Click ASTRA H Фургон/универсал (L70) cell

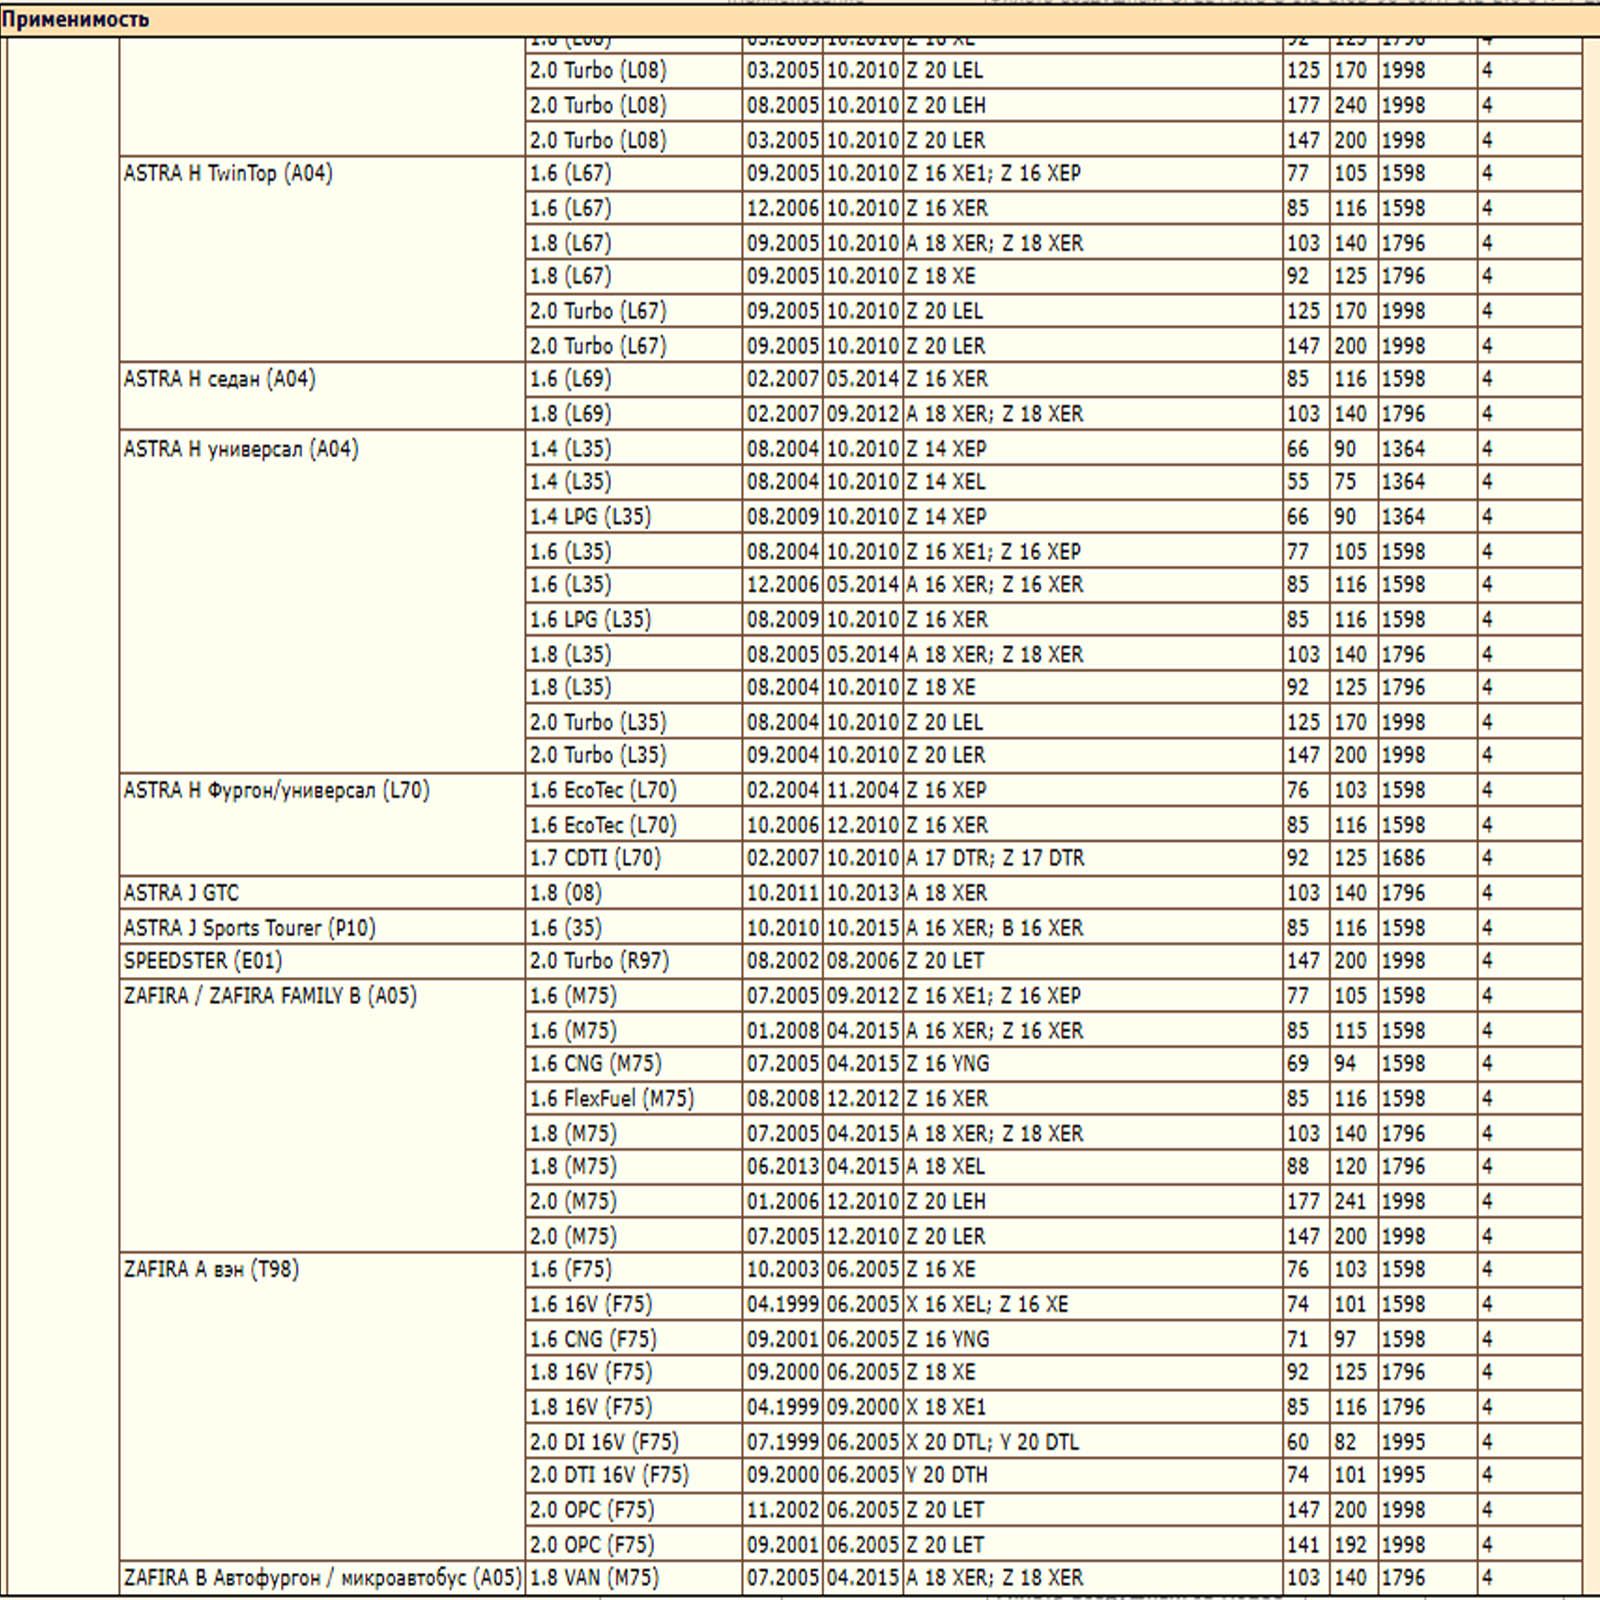tap(276, 791)
